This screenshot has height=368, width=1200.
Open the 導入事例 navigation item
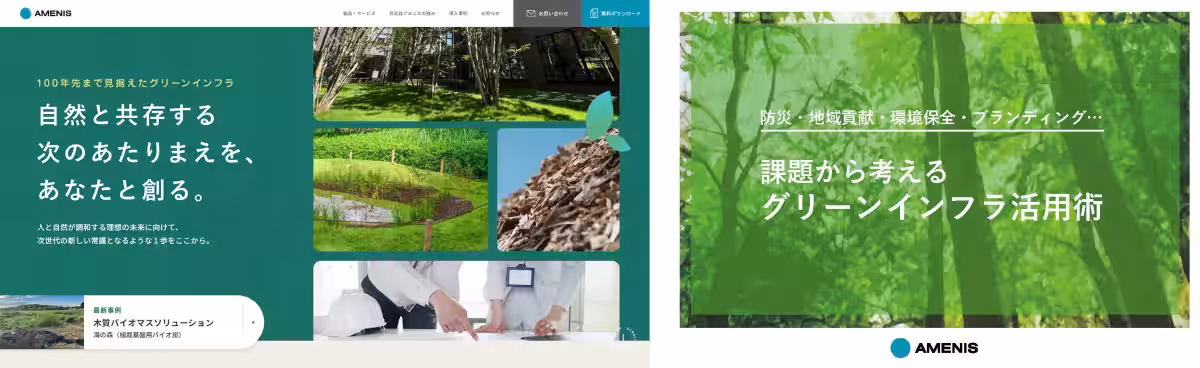point(459,14)
